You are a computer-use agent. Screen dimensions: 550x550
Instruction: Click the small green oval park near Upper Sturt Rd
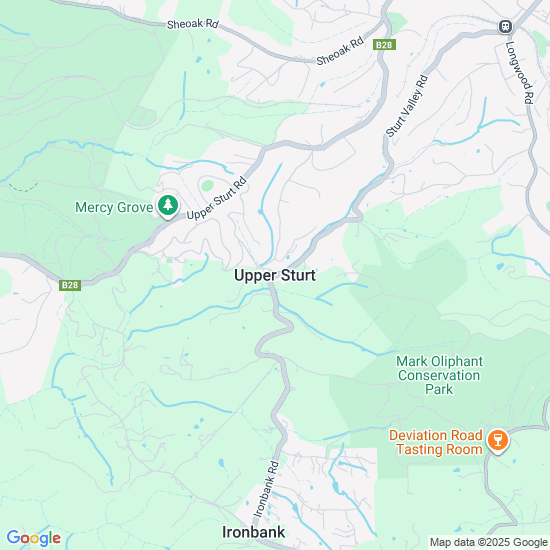pyautogui.click(x=207, y=186)
